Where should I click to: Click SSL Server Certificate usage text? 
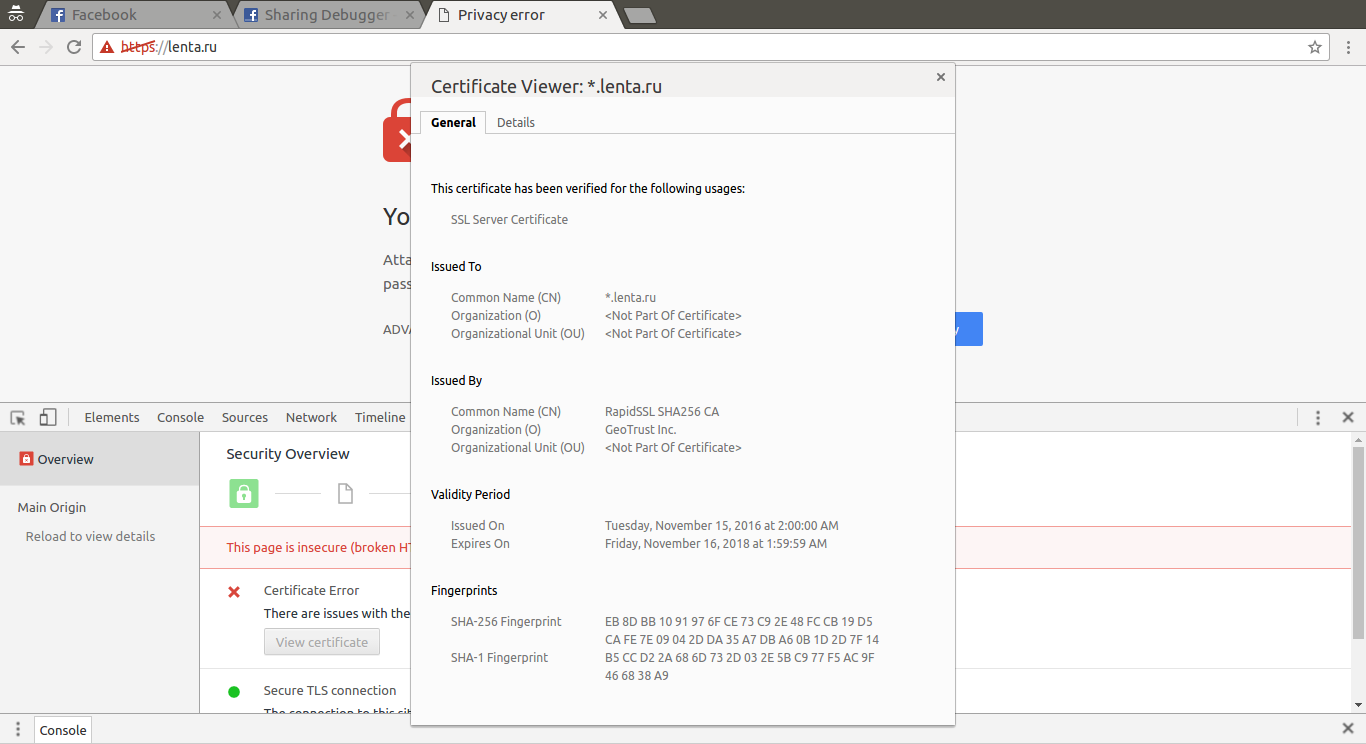(x=509, y=219)
